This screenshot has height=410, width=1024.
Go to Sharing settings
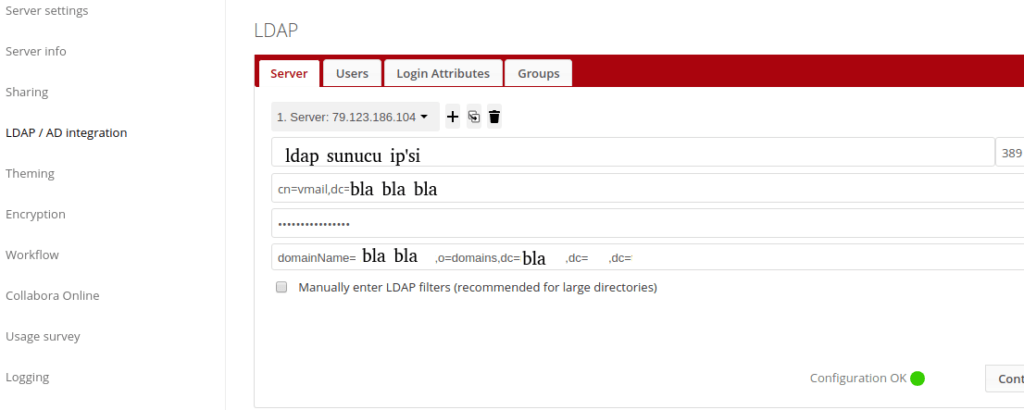[27, 92]
